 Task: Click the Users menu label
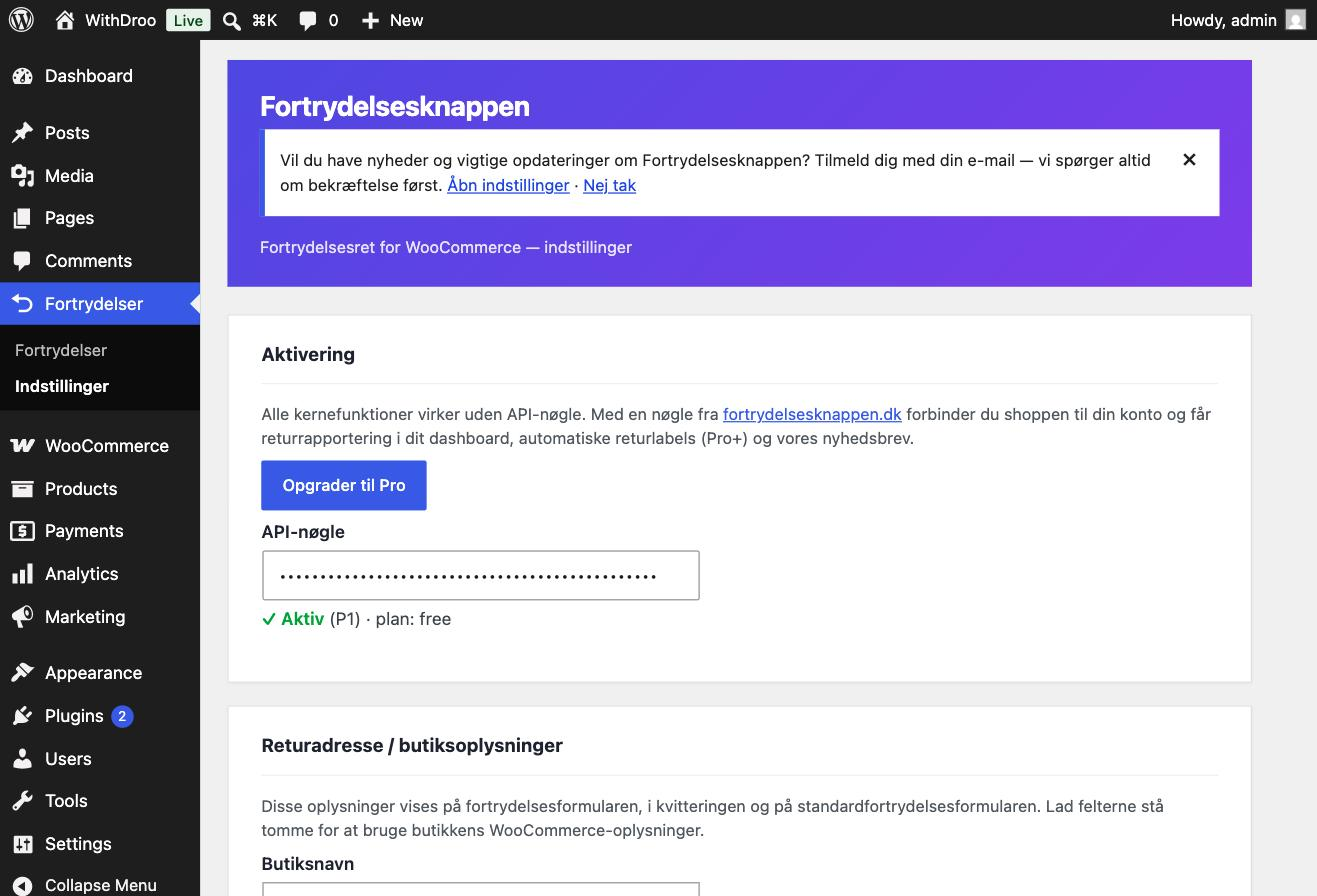coord(68,759)
